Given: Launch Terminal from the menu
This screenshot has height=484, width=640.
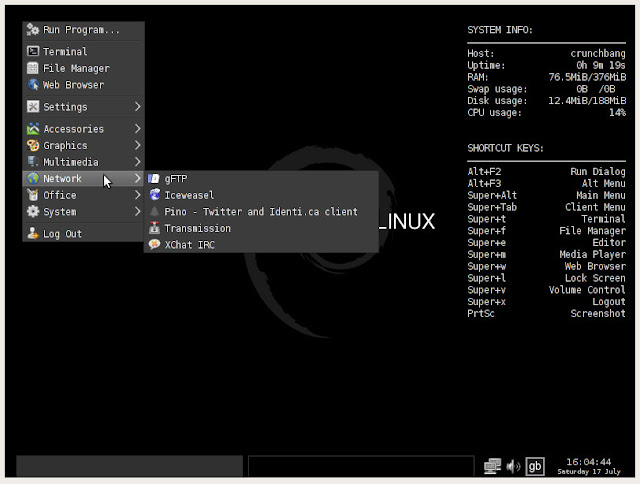Looking at the screenshot, I should click(x=83, y=51).
